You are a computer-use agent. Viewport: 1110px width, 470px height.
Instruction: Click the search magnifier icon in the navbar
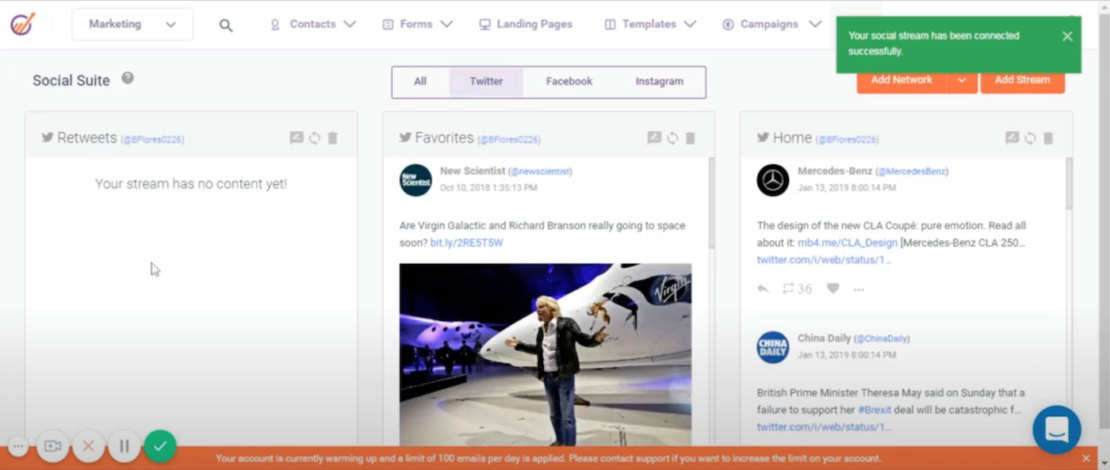(x=226, y=25)
